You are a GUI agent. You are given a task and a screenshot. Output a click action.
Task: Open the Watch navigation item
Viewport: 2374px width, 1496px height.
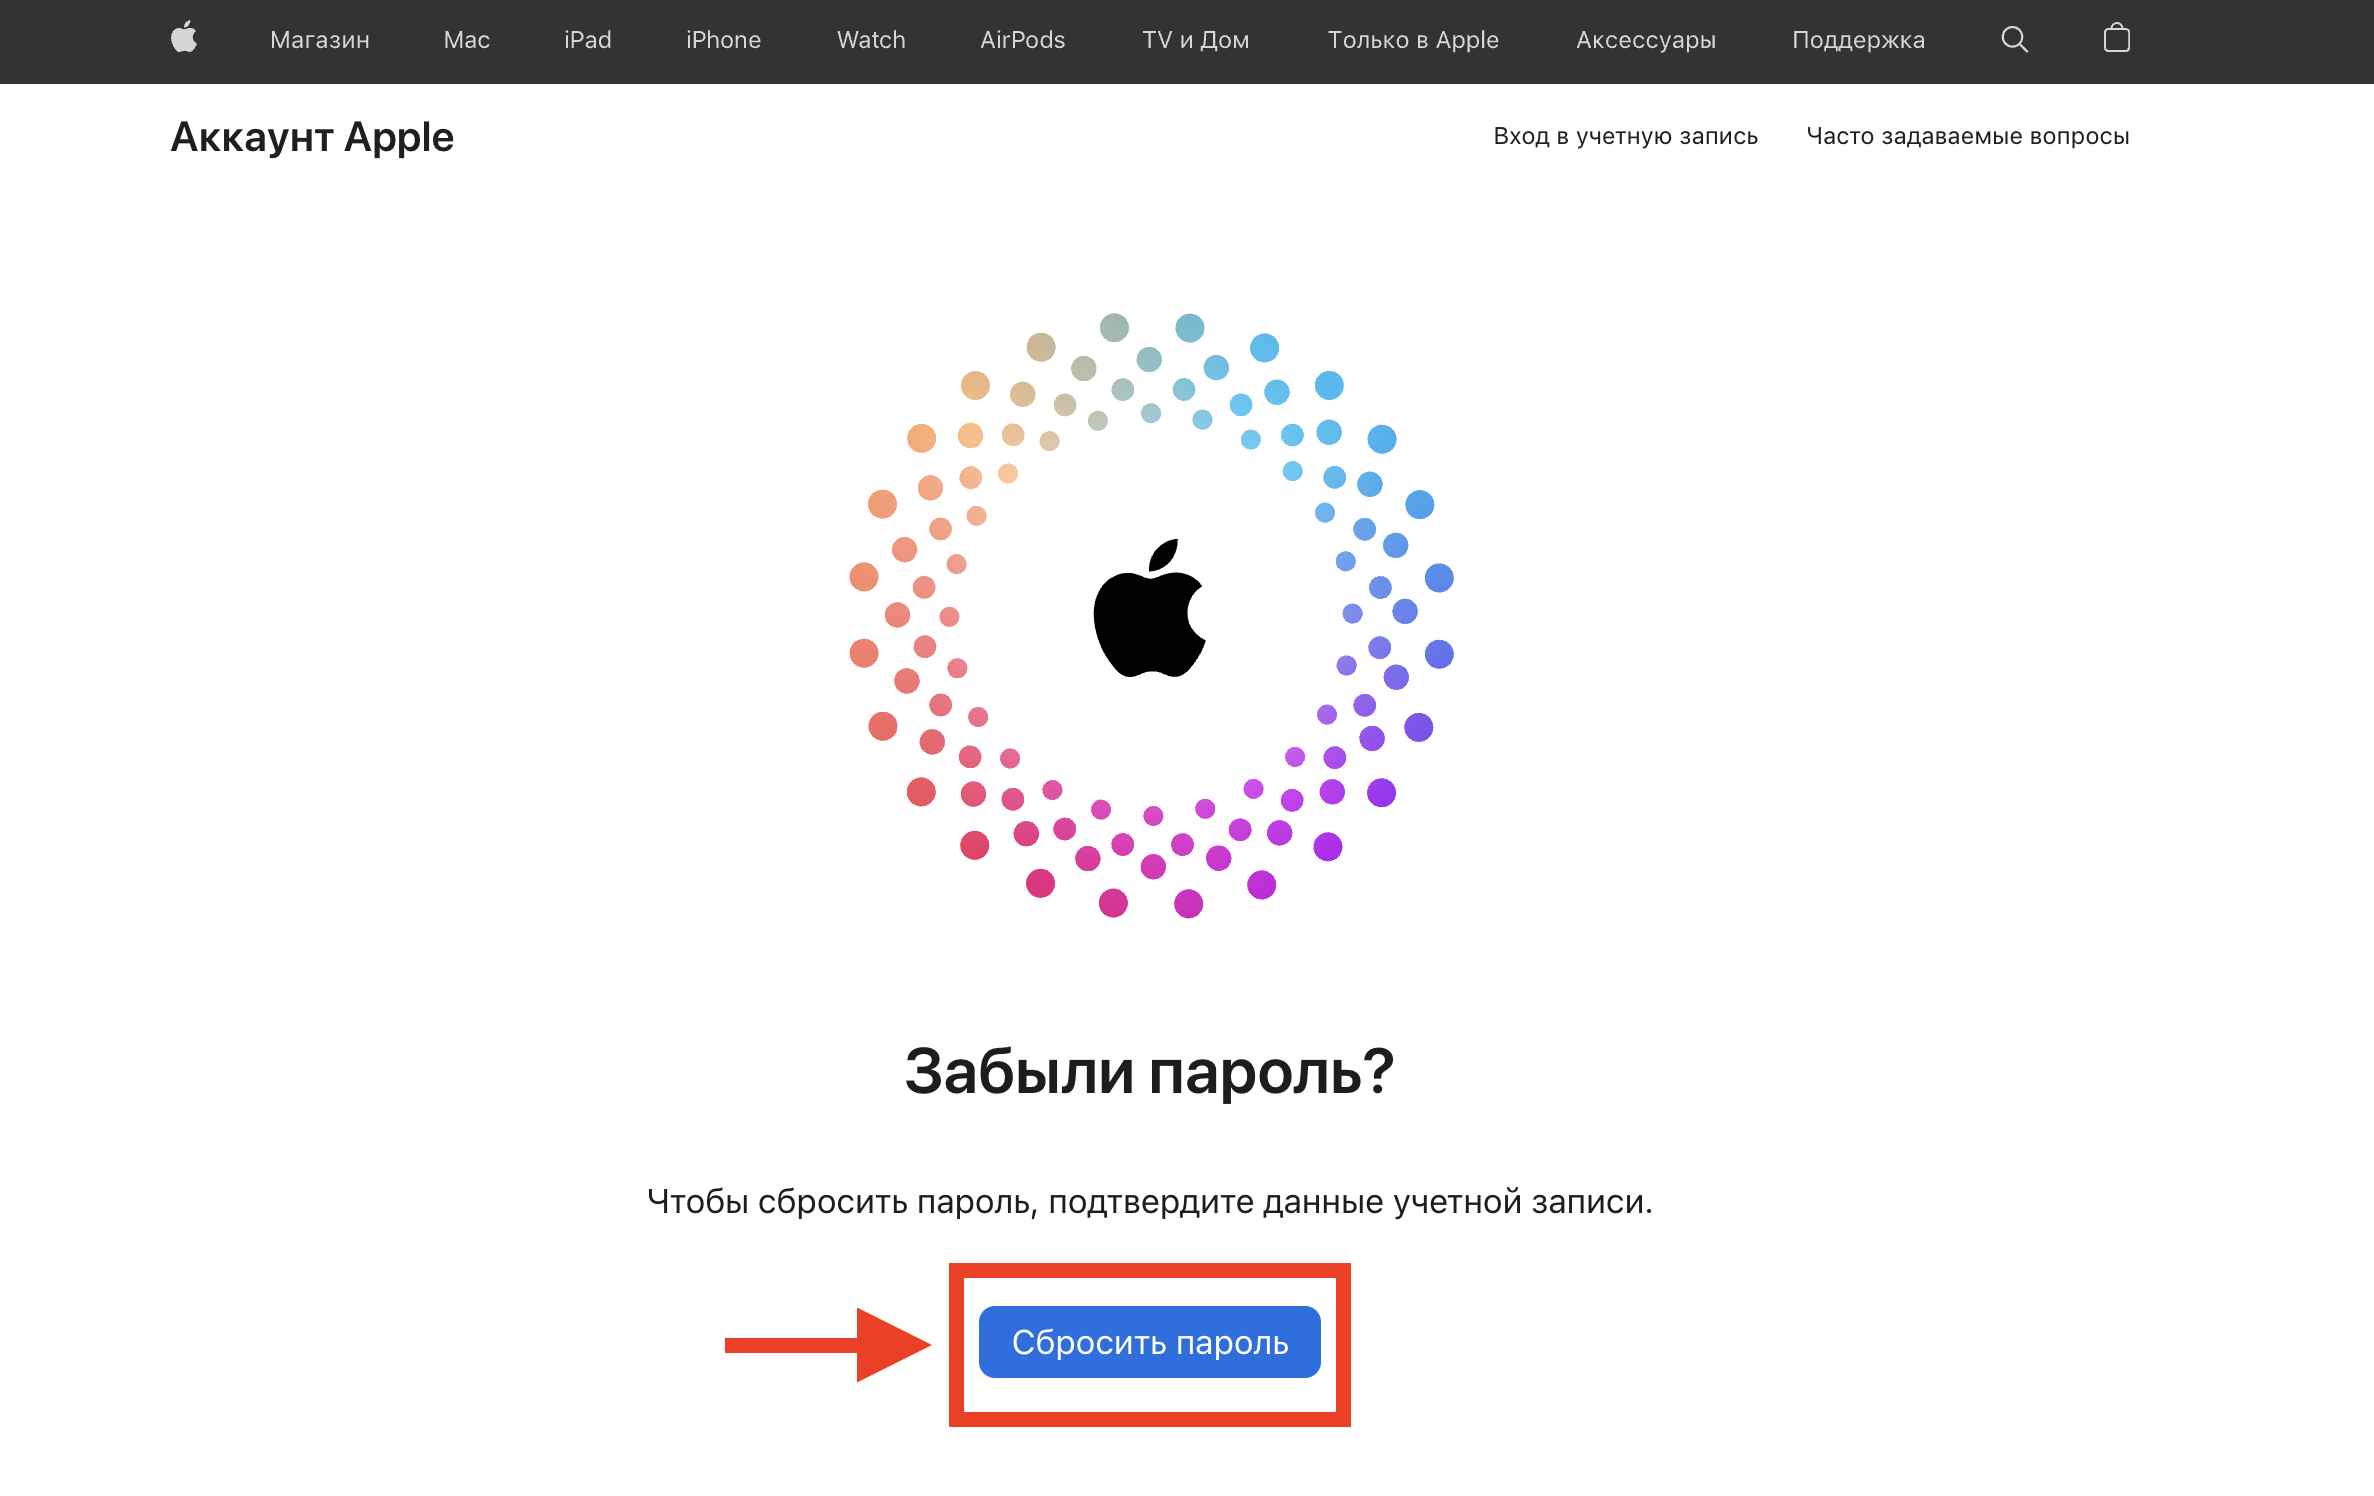coord(869,40)
